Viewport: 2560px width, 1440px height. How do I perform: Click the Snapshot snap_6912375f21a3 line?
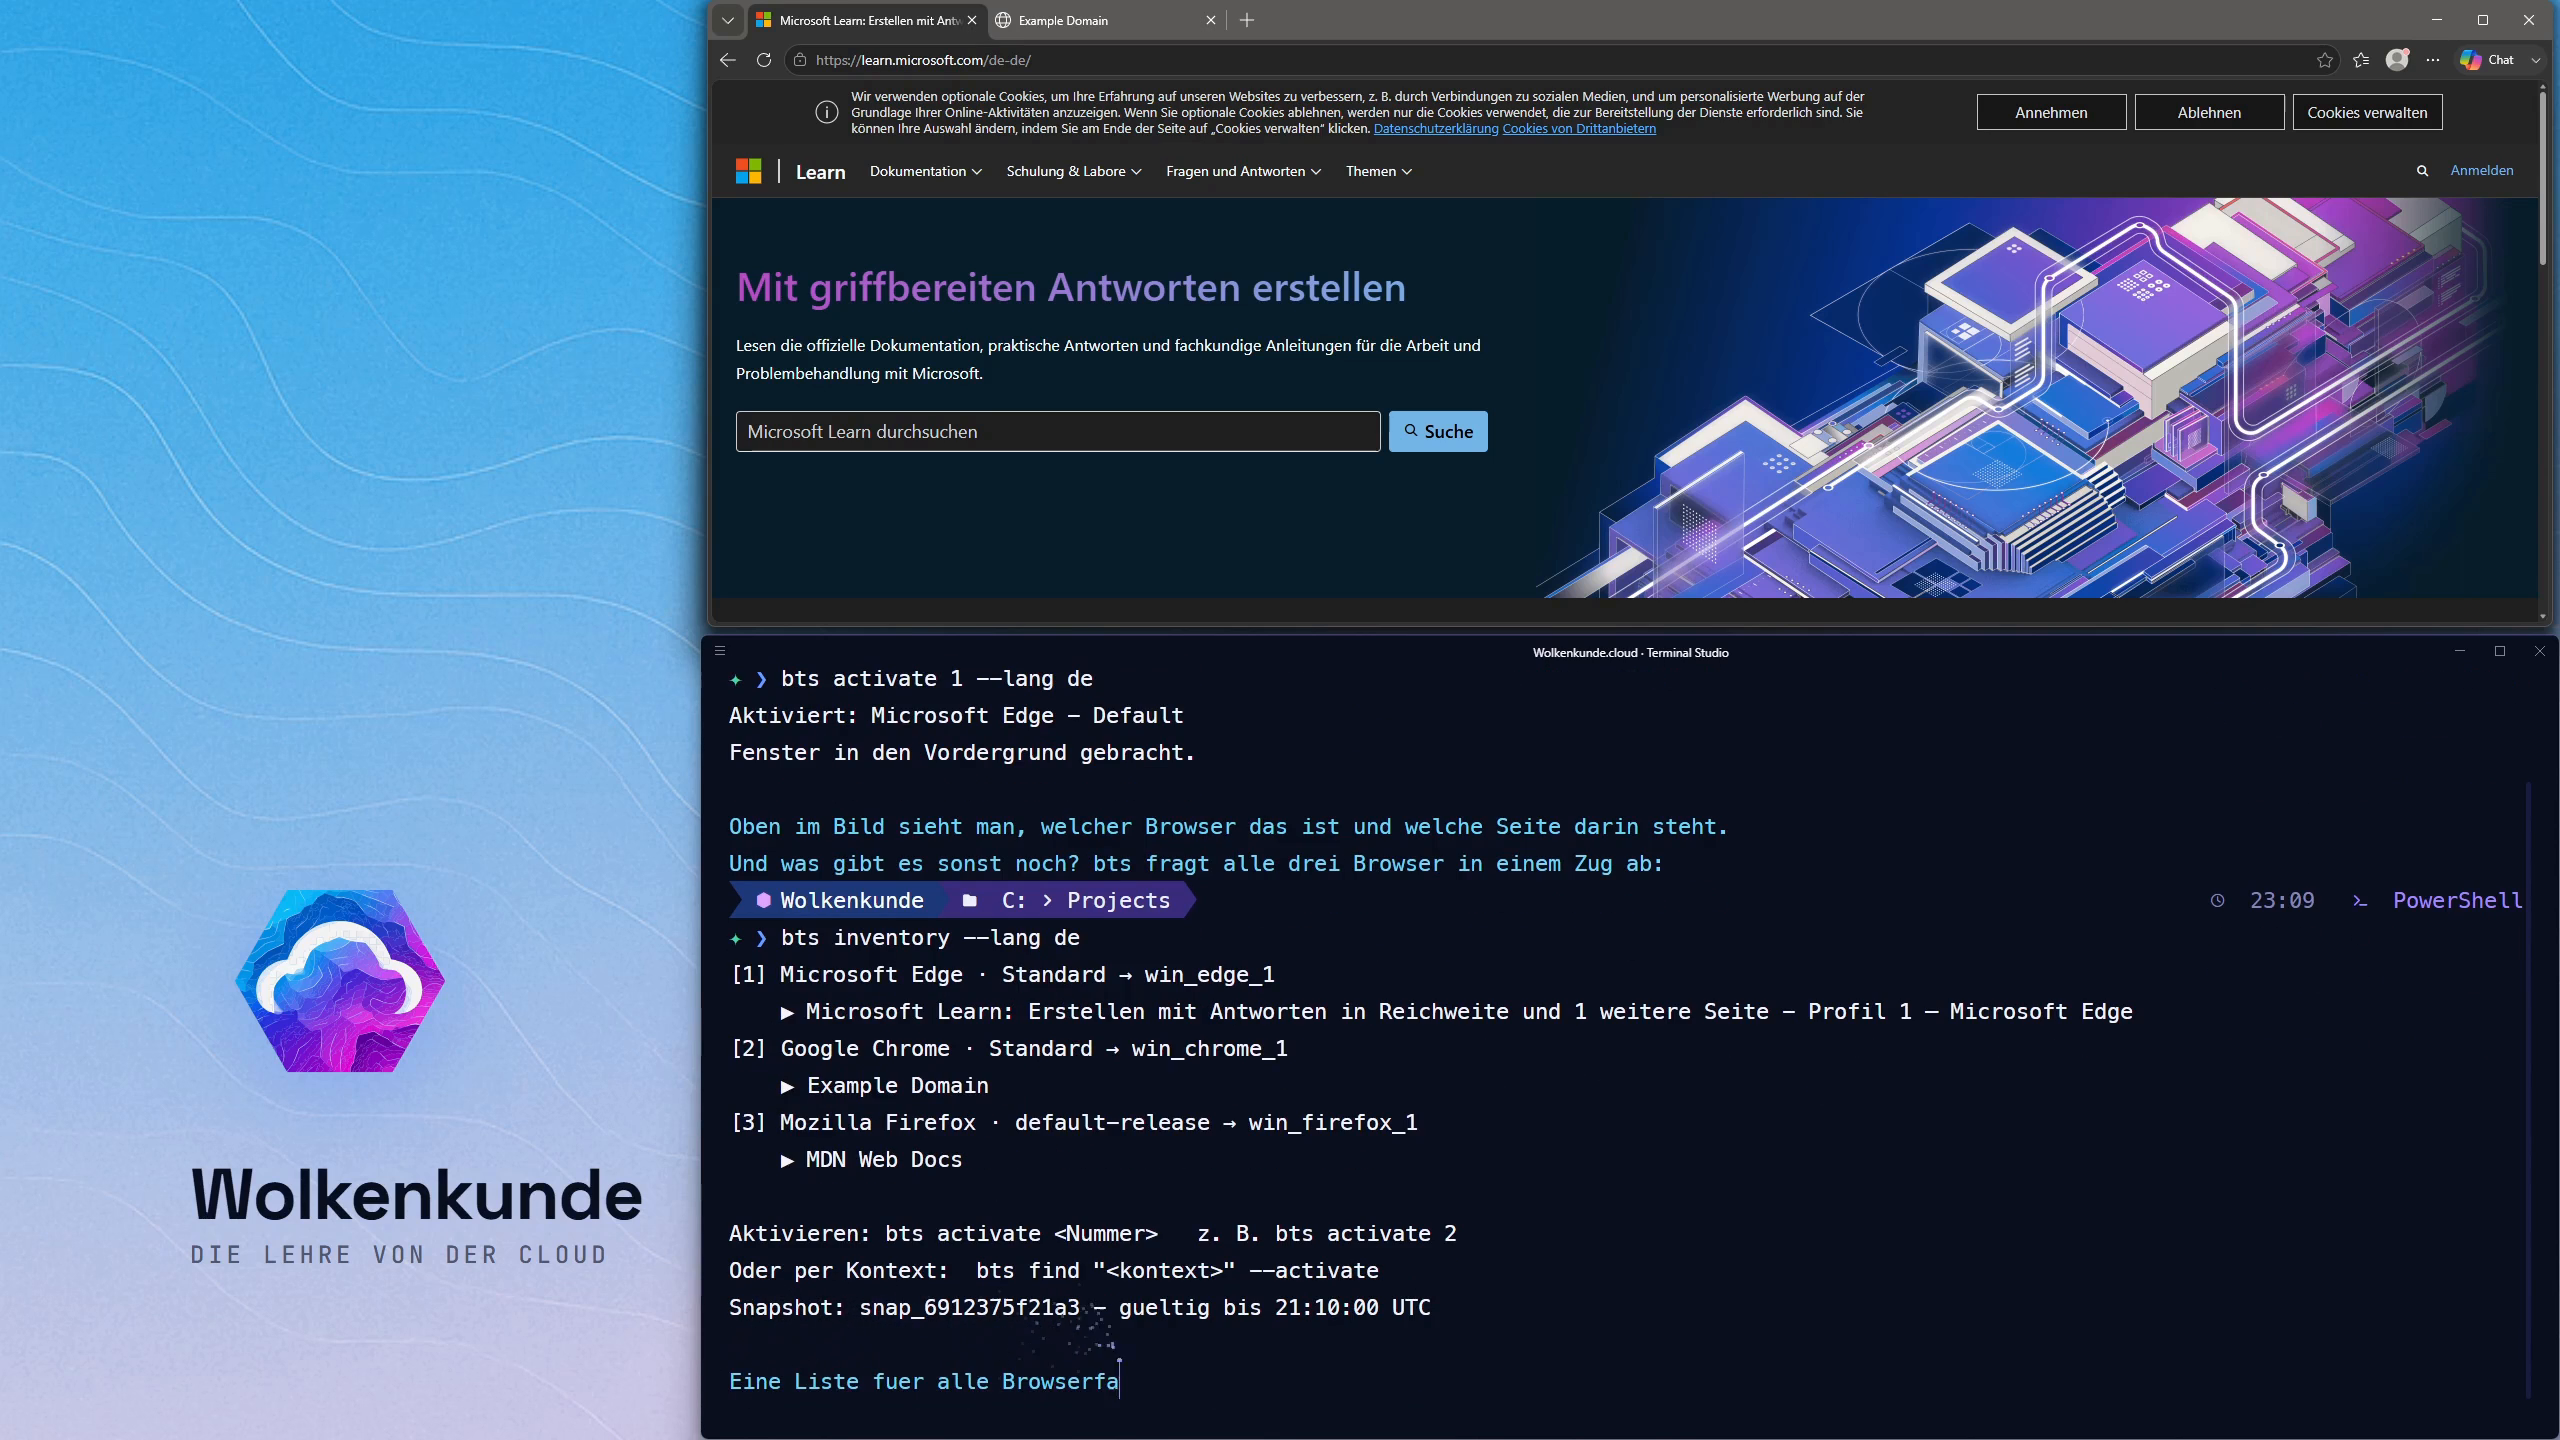pyautogui.click(x=1080, y=1307)
